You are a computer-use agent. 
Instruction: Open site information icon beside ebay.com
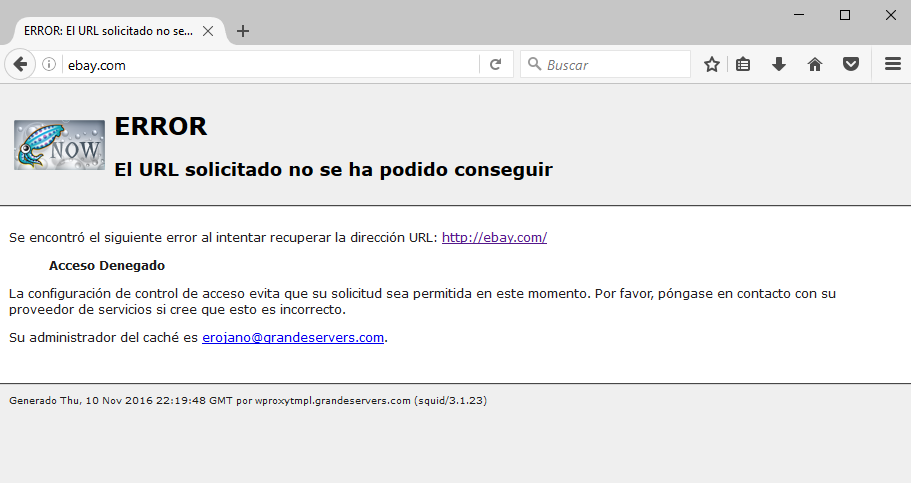point(49,64)
